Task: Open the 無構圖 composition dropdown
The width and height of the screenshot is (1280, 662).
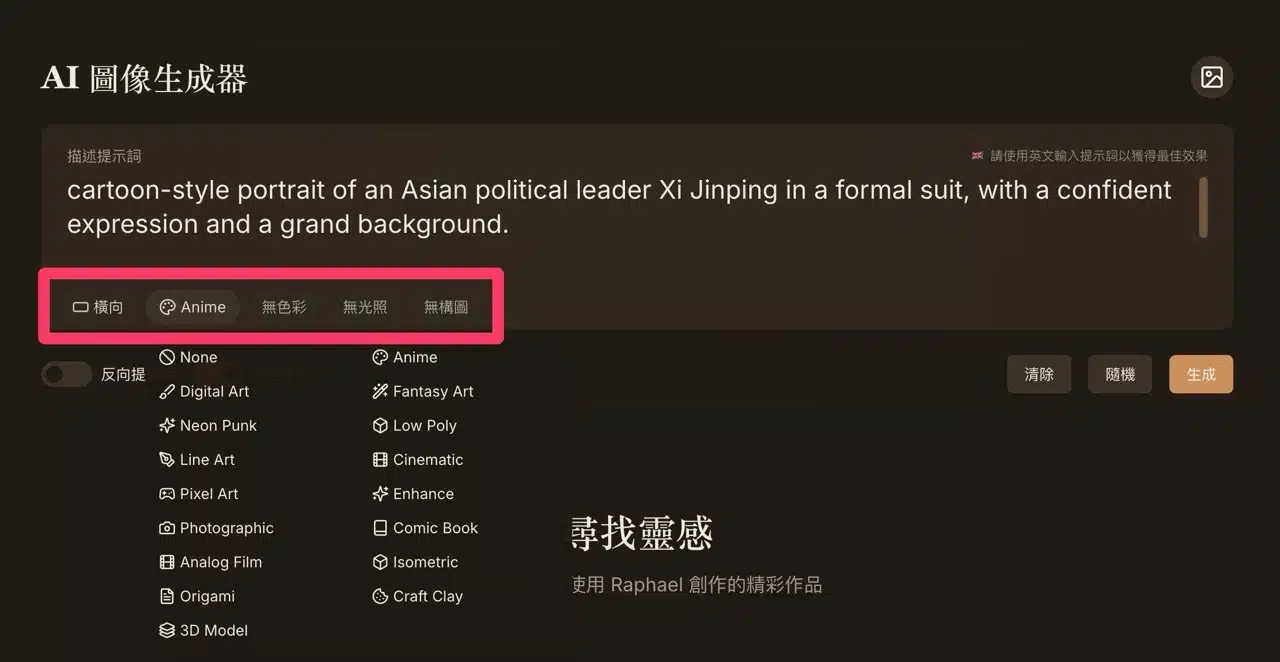Action: click(x=446, y=307)
